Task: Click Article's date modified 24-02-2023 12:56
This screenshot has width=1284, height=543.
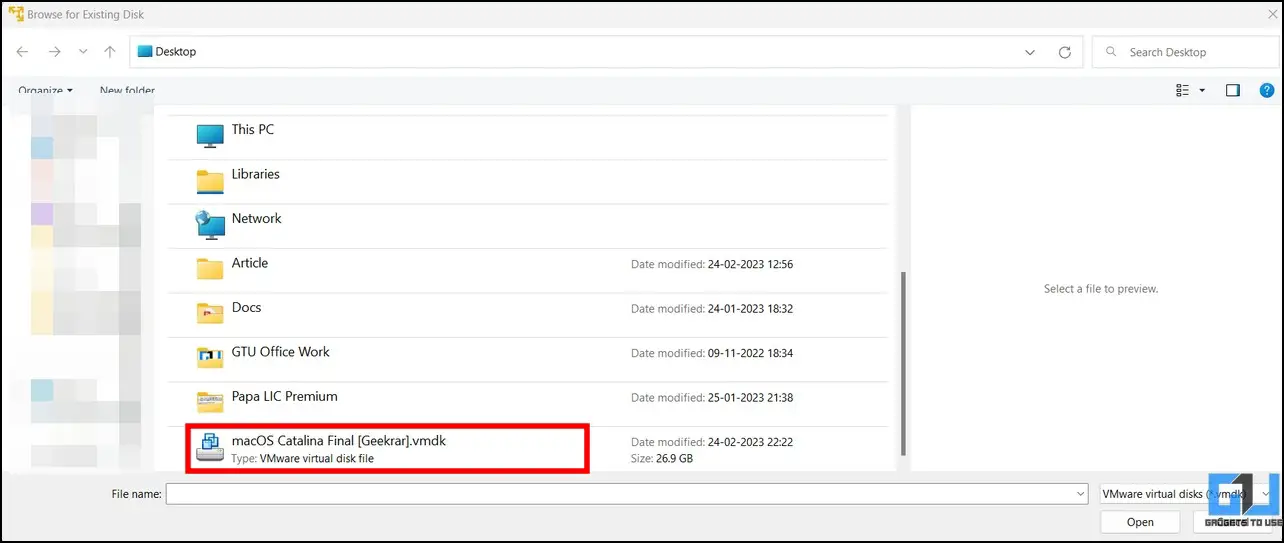Action: coord(712,265)
